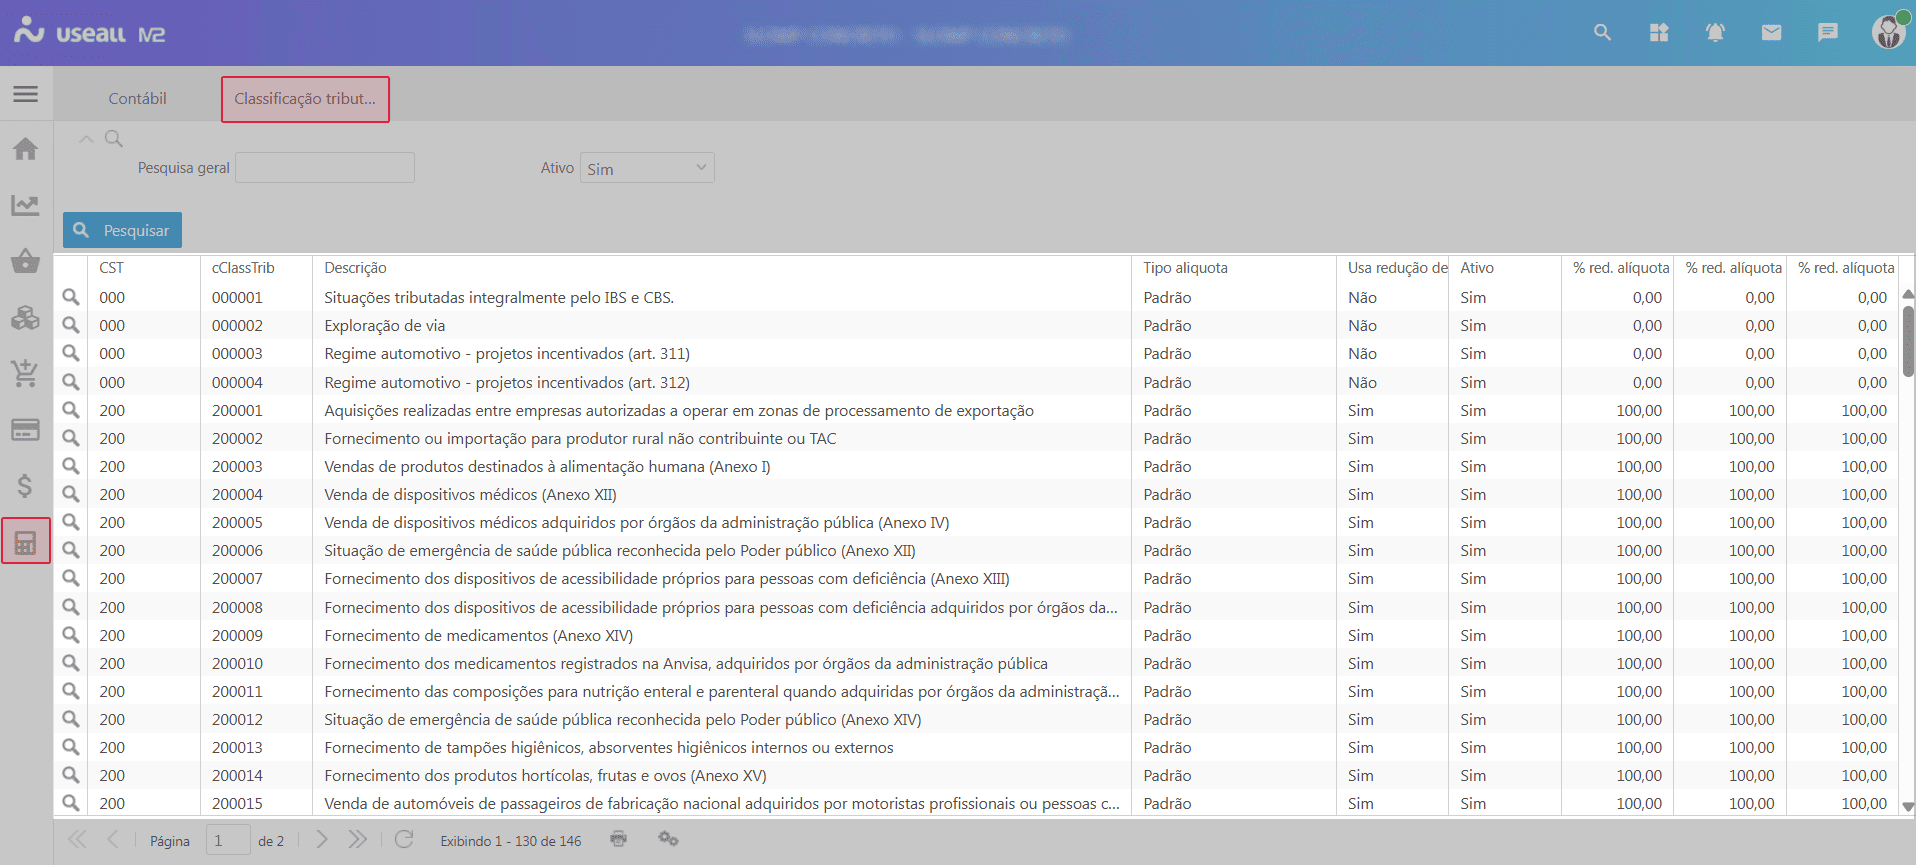Collapse the search filter panel
1916x865 pixels.
point(87,139)
